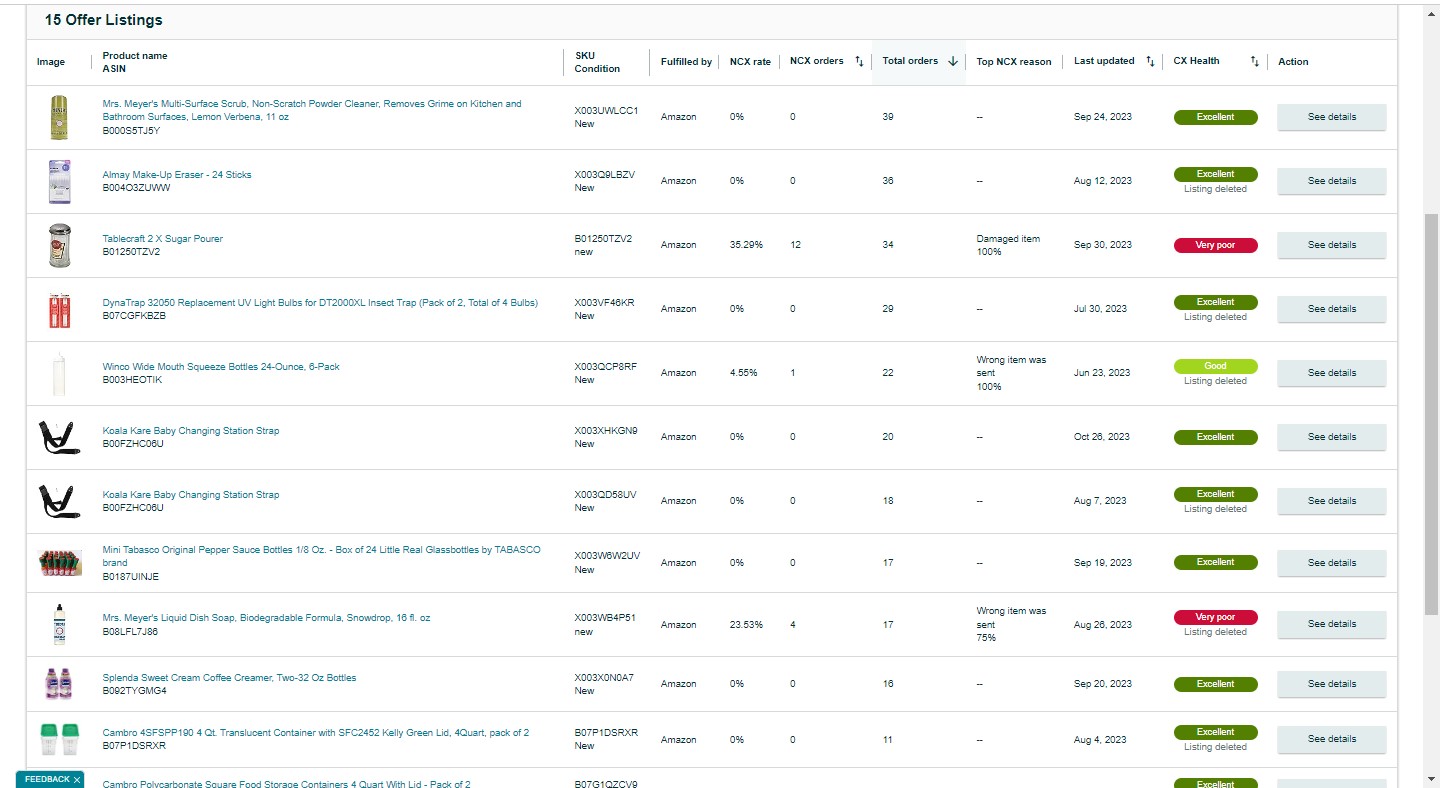See details for DynaTrap UV Light Bulbs
This screenshot has width=1440, height=788.
[x=1332, y=309]
